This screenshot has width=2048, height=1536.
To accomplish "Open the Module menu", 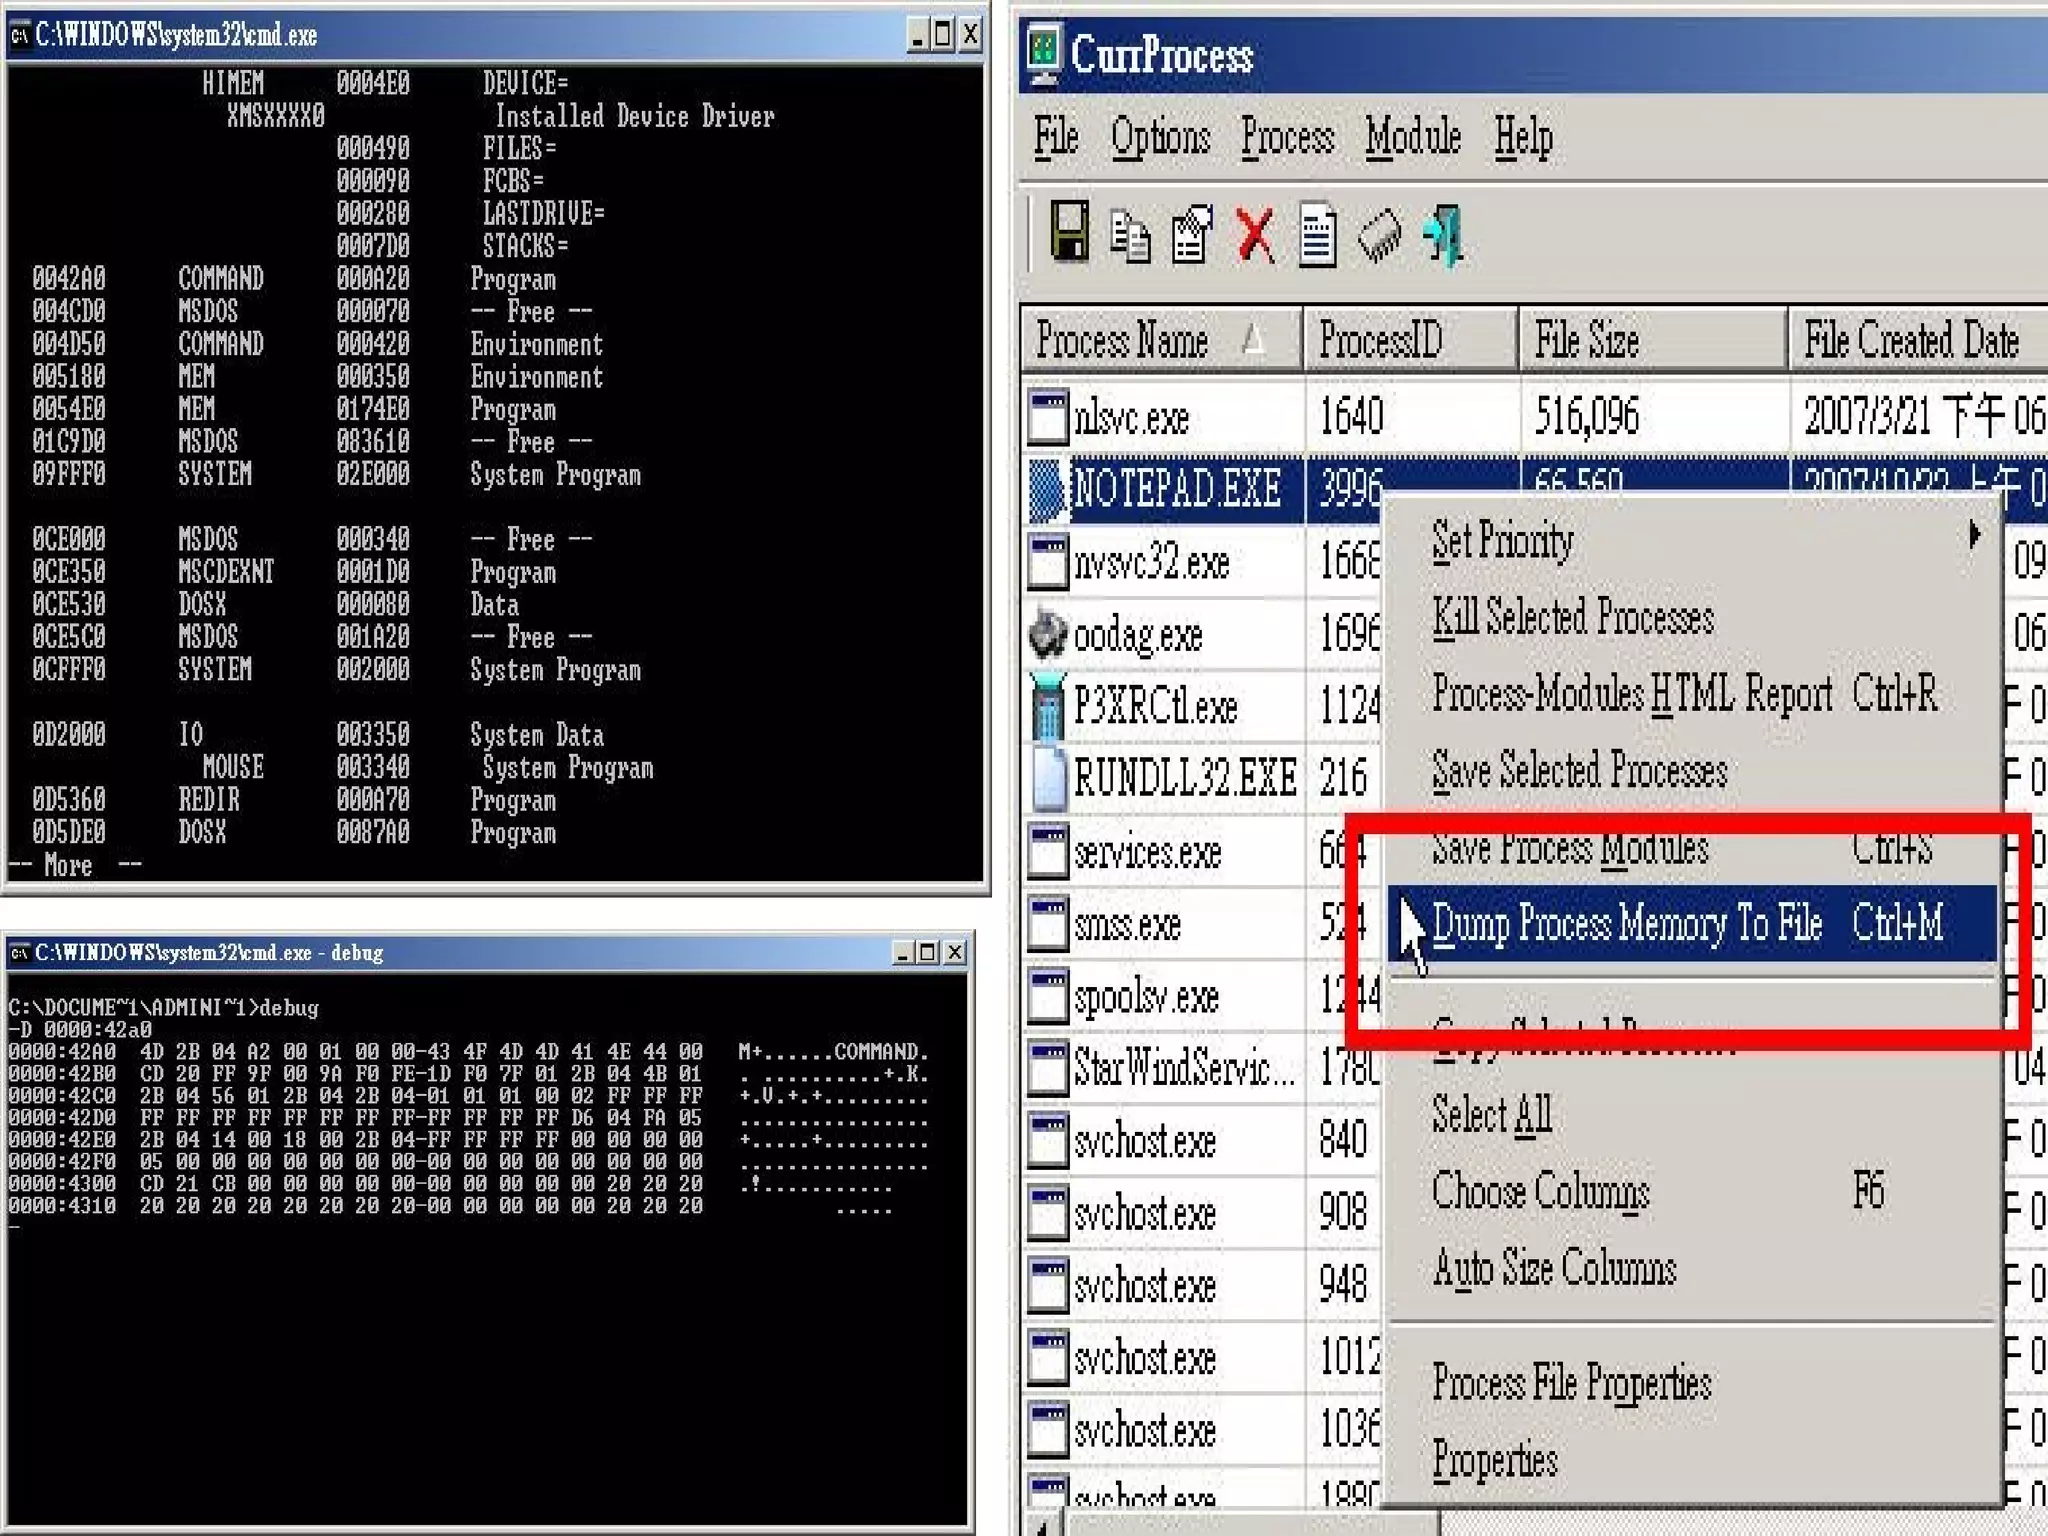I will tap(1413, 137).
